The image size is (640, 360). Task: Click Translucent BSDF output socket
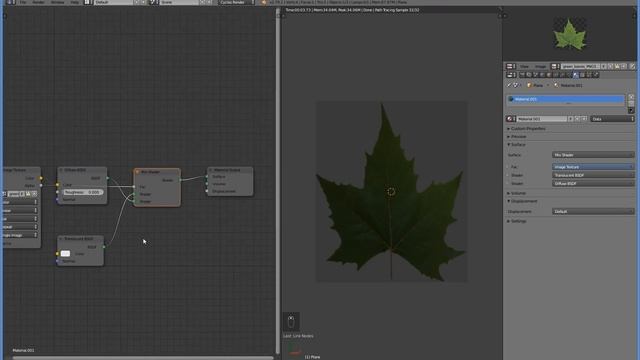(x=104, y=247)
